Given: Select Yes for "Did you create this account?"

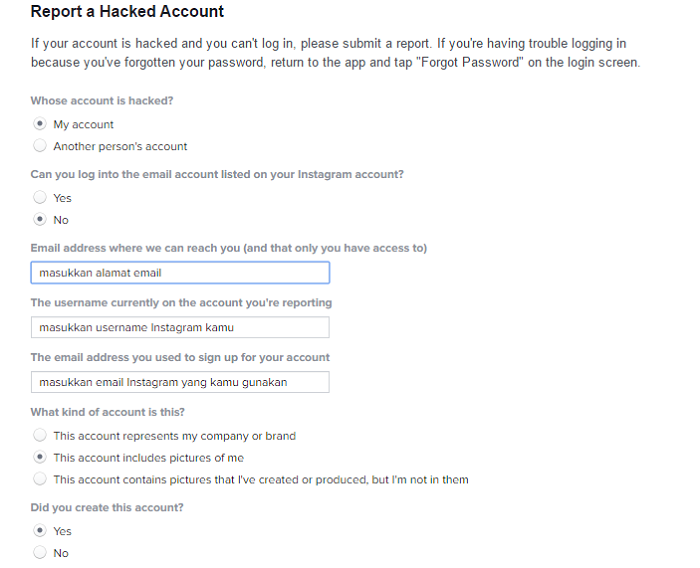Looking at the screenshot, I should (40, 531).
